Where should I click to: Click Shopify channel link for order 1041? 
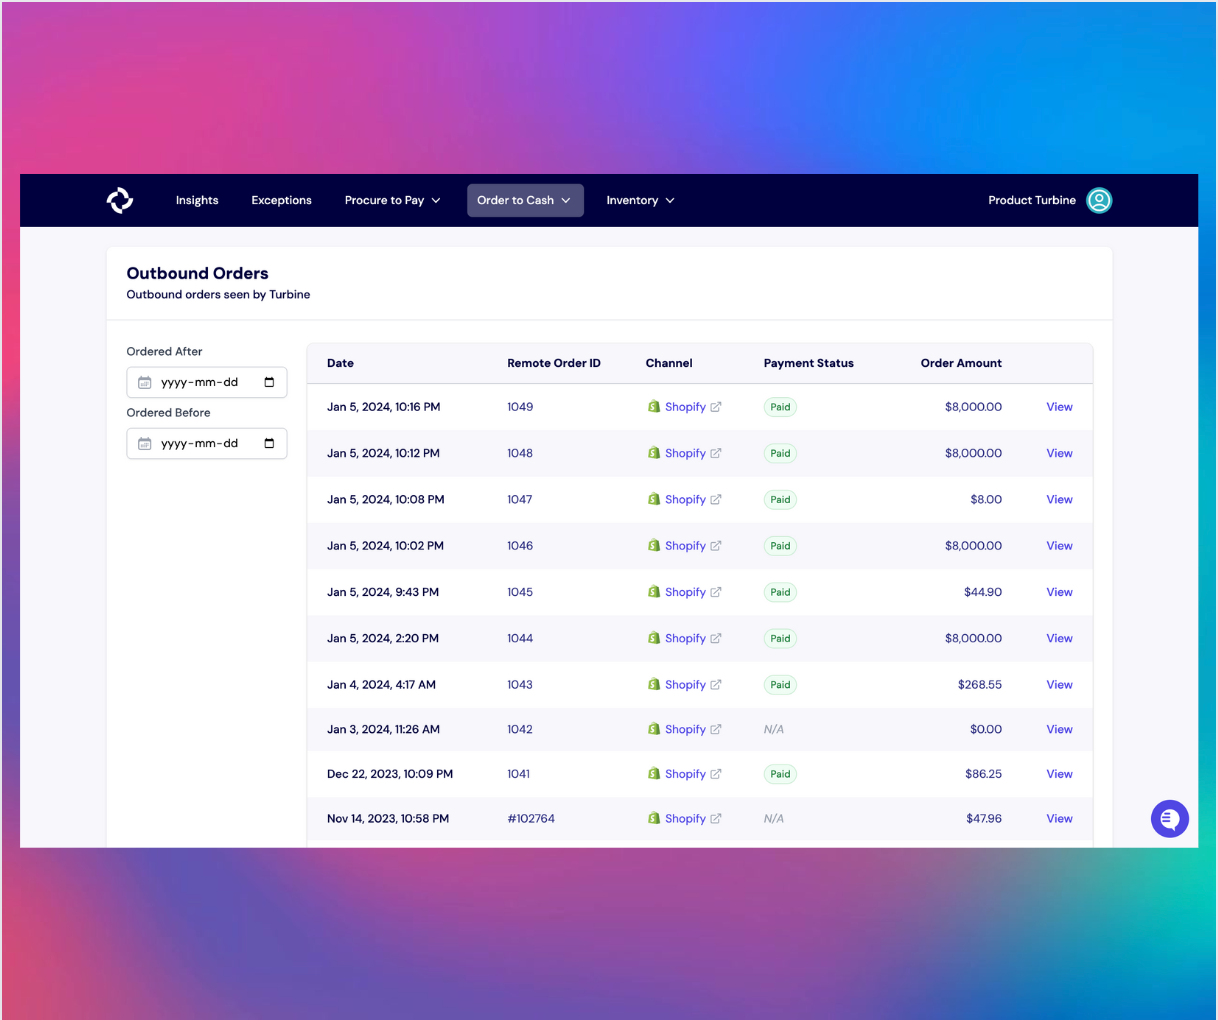[x=685, y=774]
